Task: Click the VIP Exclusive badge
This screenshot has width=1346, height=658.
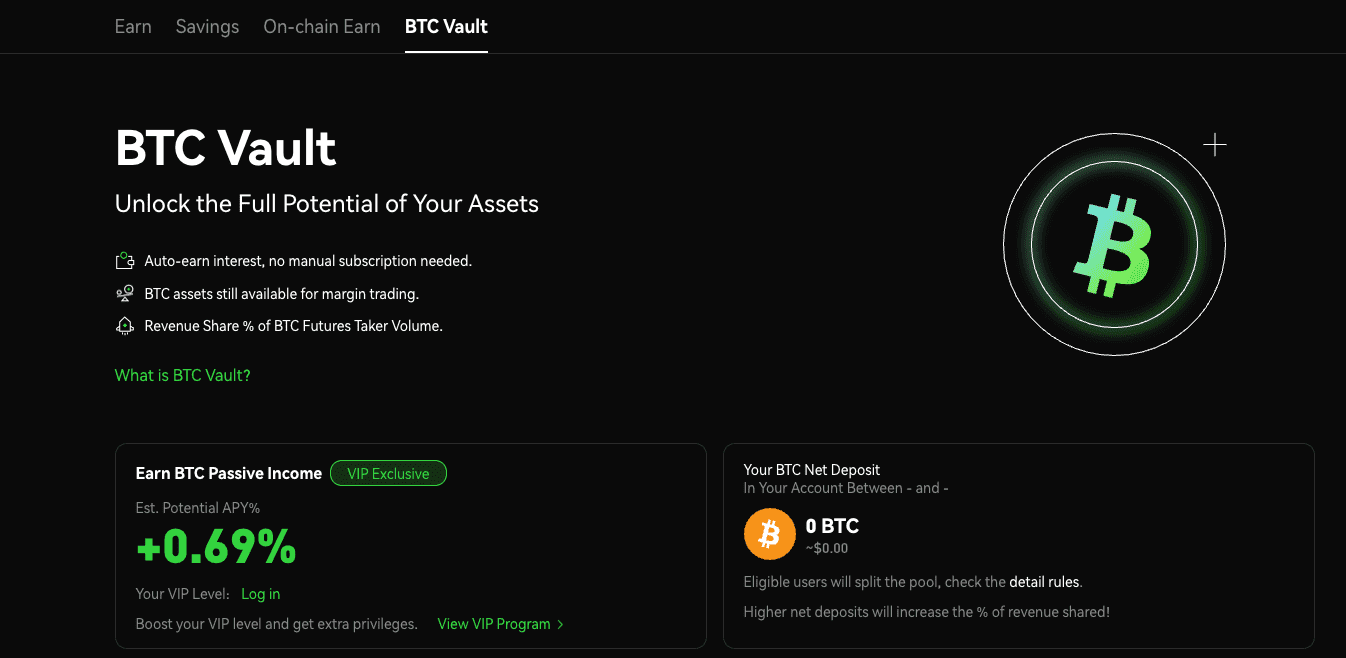Action: pos(388,473)
